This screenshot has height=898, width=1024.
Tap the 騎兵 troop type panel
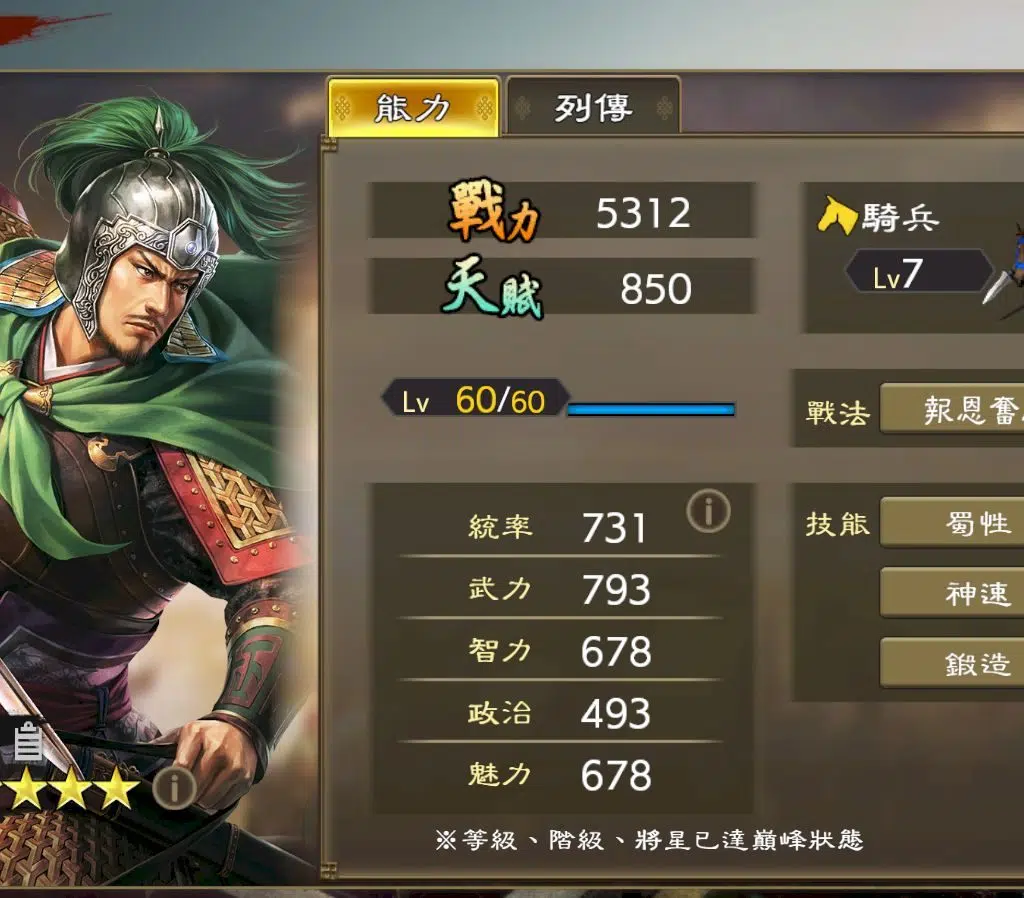[x=914, y=258]
